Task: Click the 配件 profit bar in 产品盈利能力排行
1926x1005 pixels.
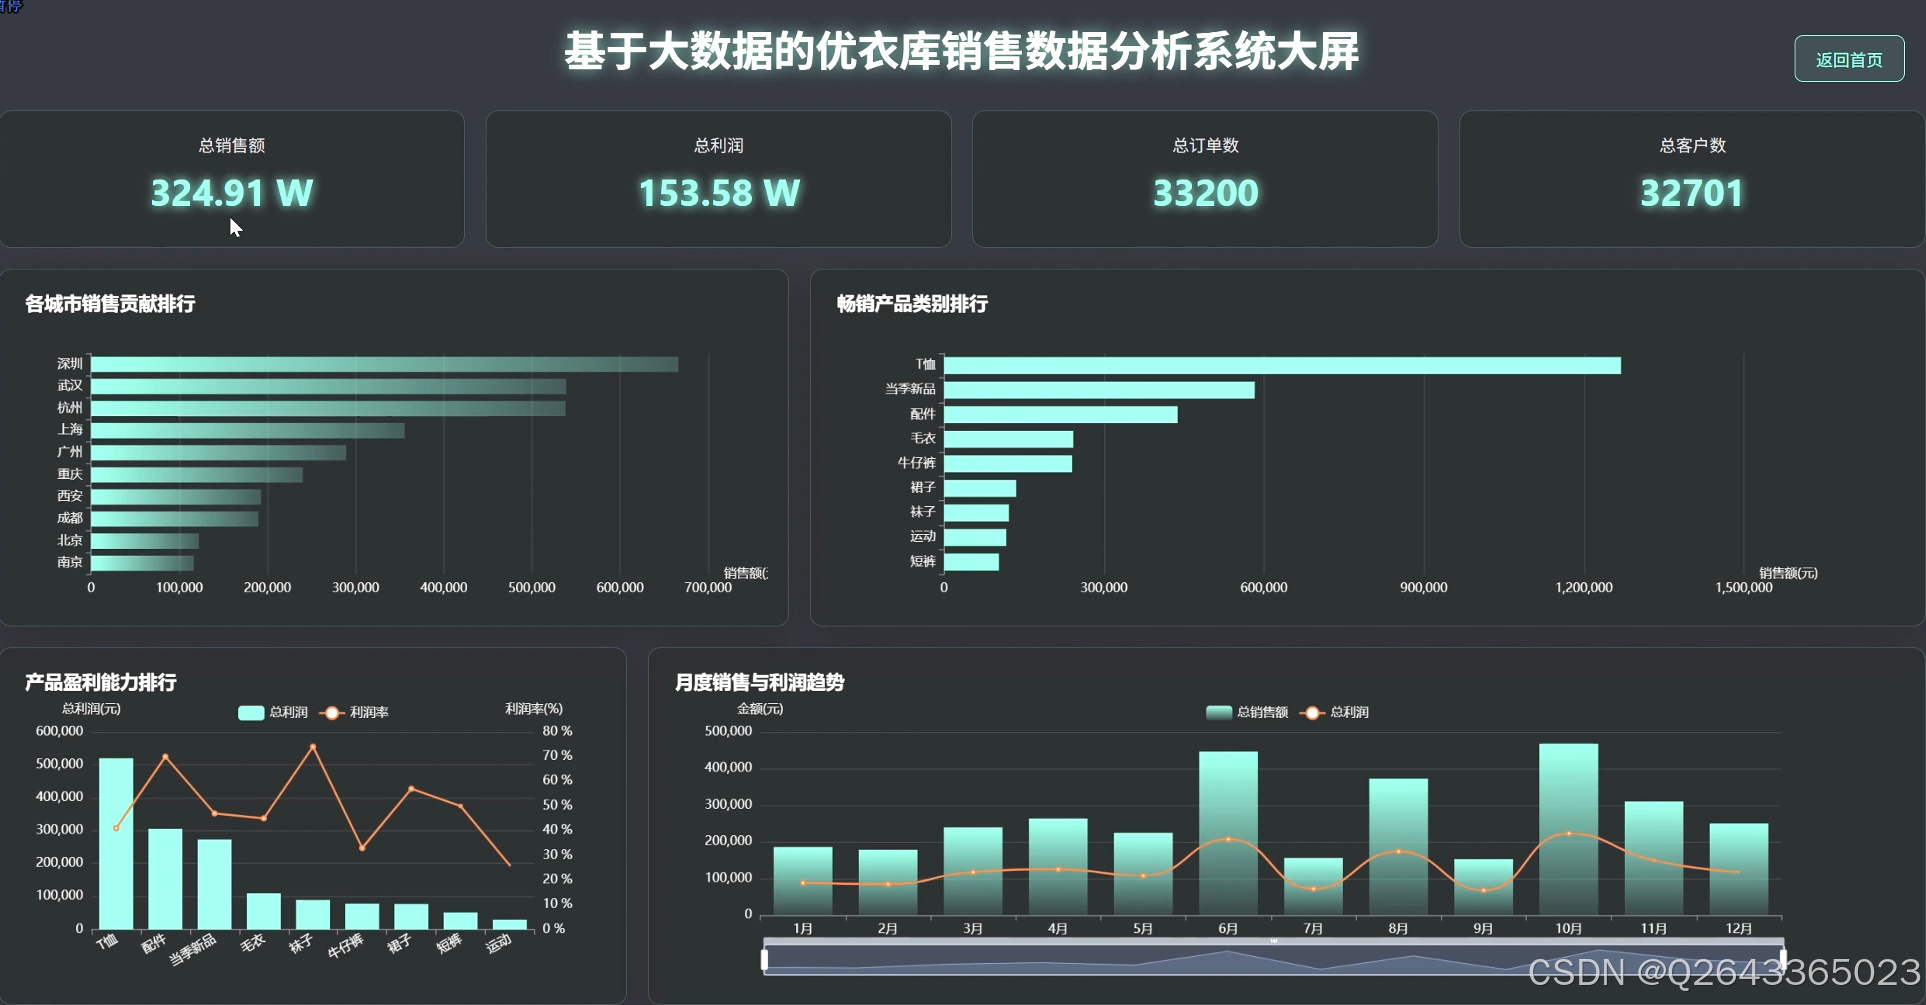Action: pyautogui.click(x=165, y=879)
